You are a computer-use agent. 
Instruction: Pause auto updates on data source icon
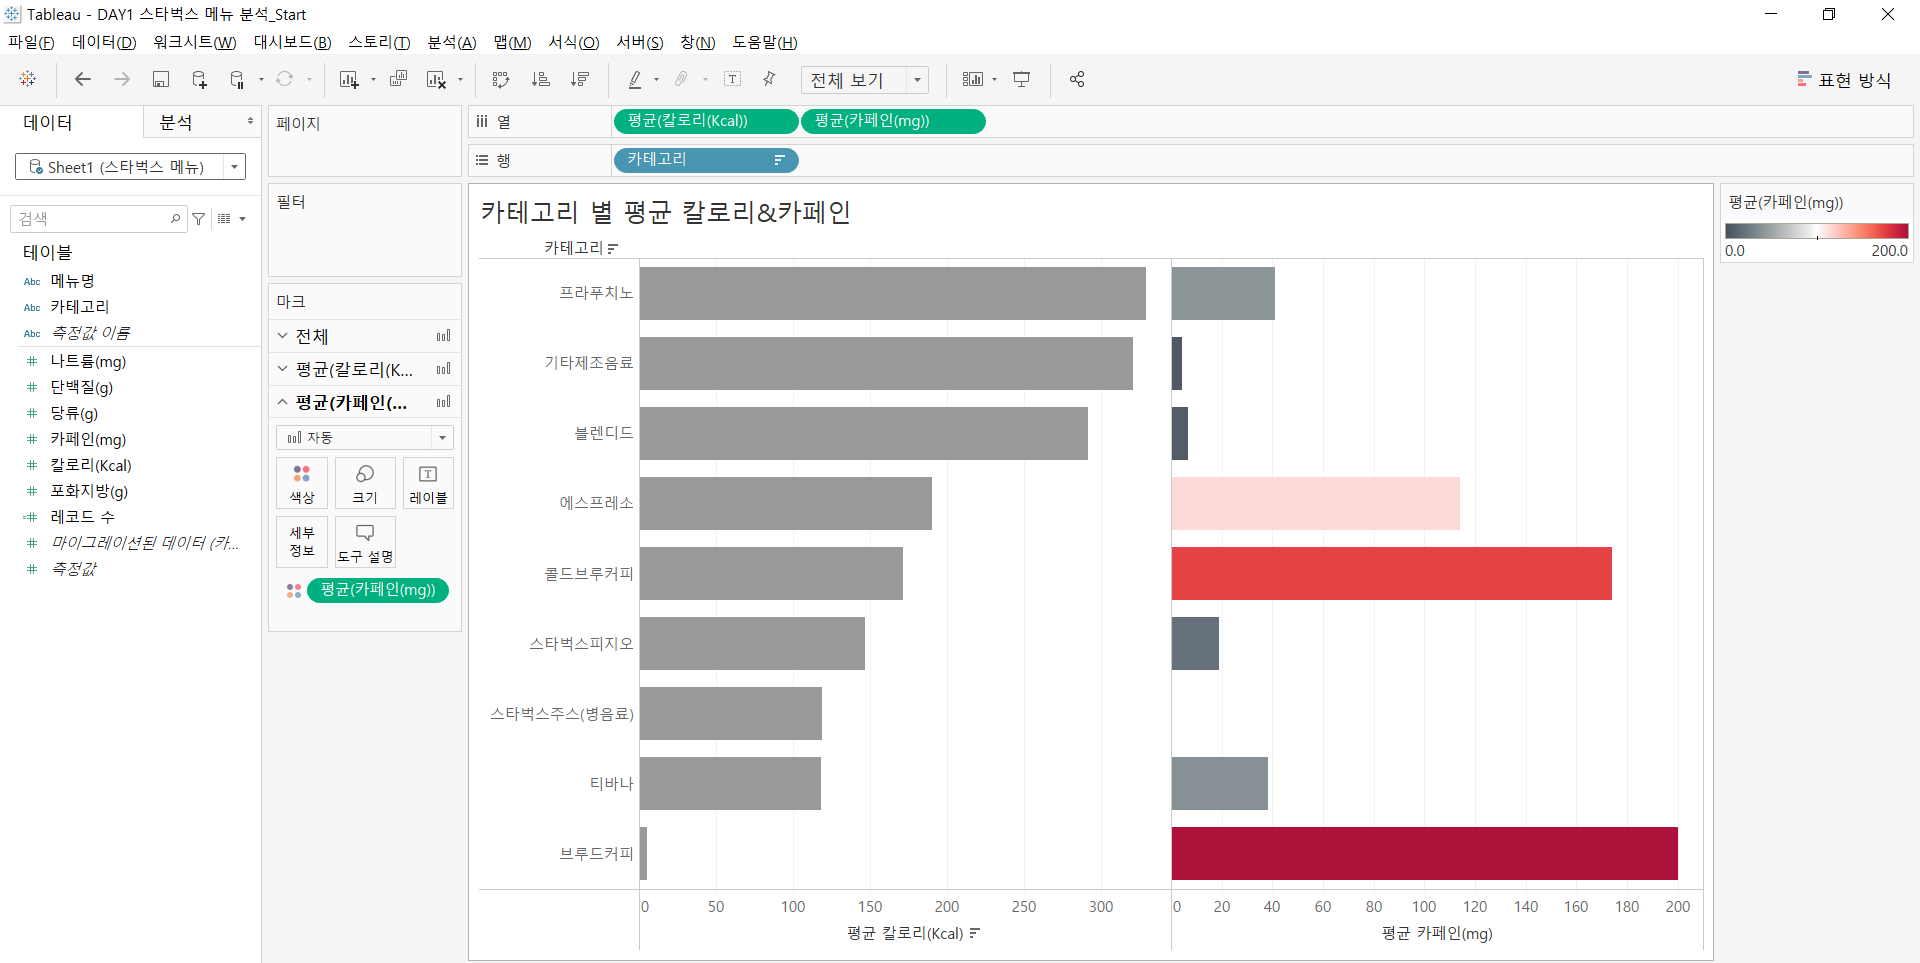pyautogui.click(x=237, y=79)
